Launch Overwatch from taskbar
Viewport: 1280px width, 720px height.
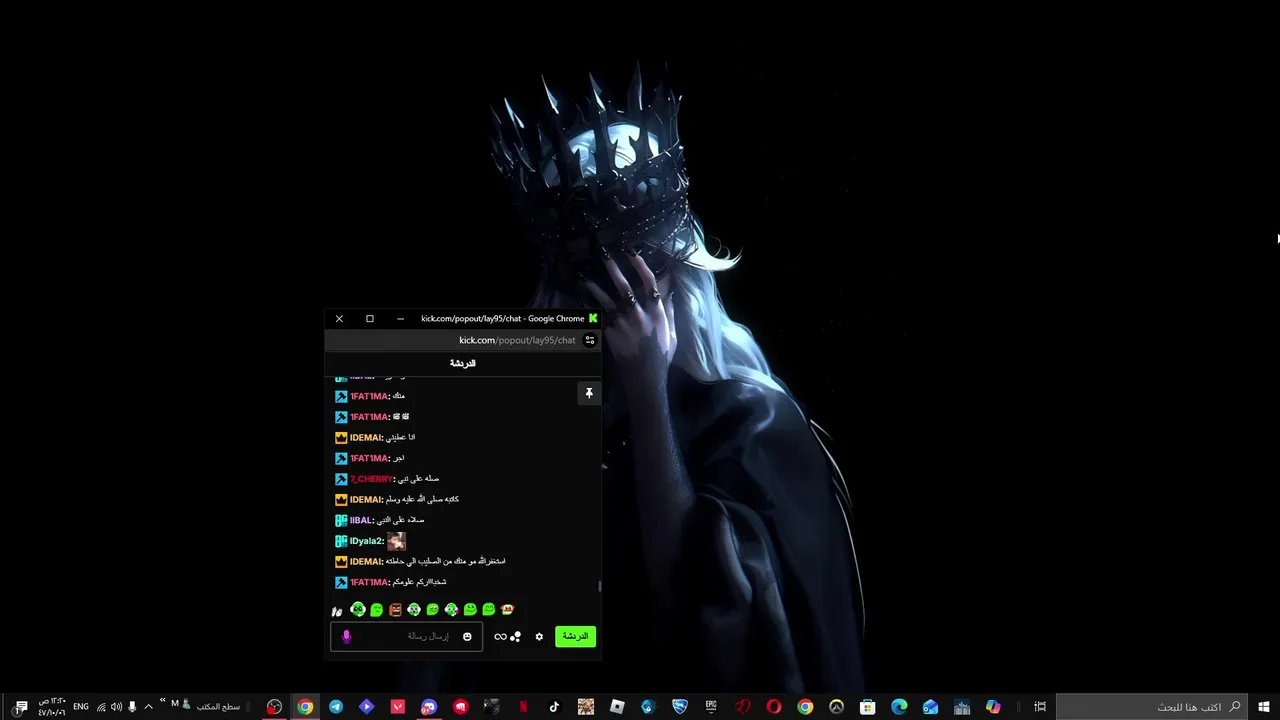836,707
